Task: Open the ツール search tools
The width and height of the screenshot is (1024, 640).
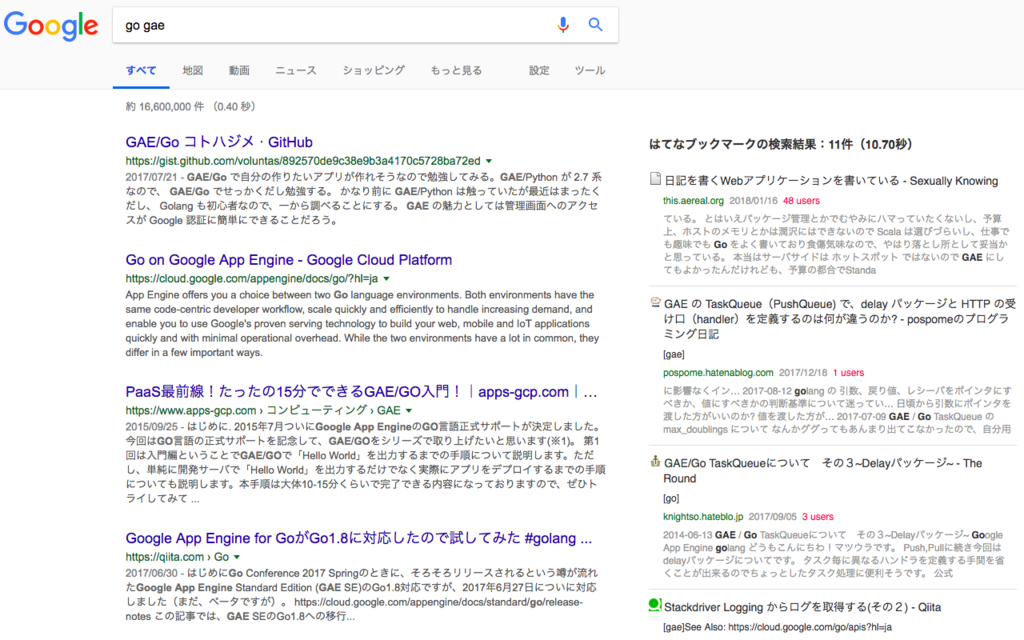Action: point(590,71)
